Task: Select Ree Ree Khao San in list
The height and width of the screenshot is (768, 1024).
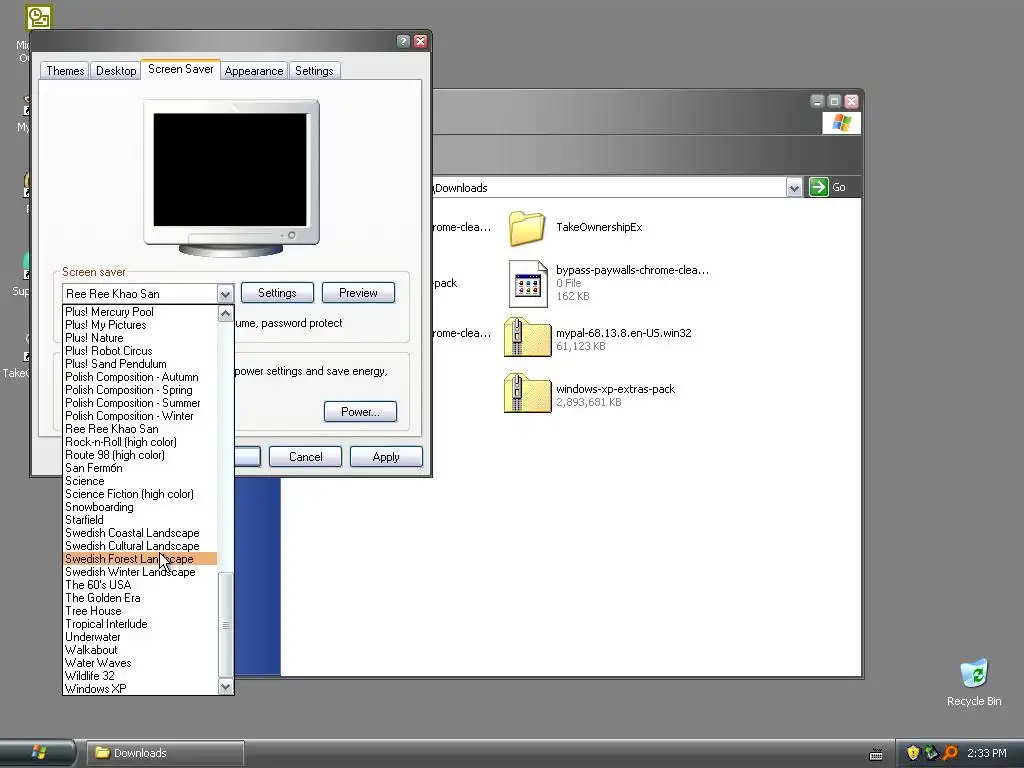Action: tap(140, 429)
